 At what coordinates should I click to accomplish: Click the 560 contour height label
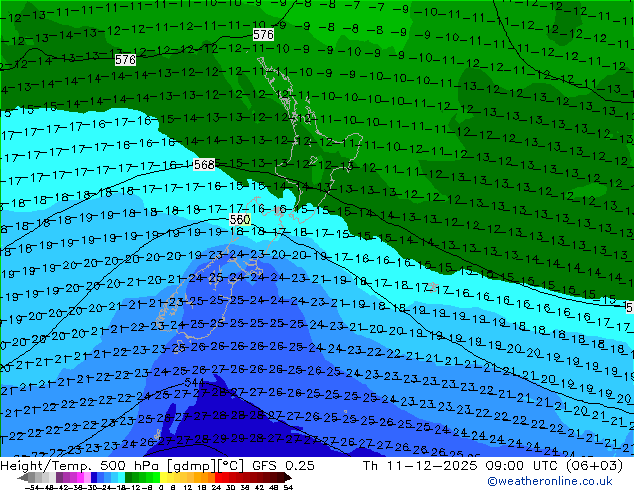point(240,220)
